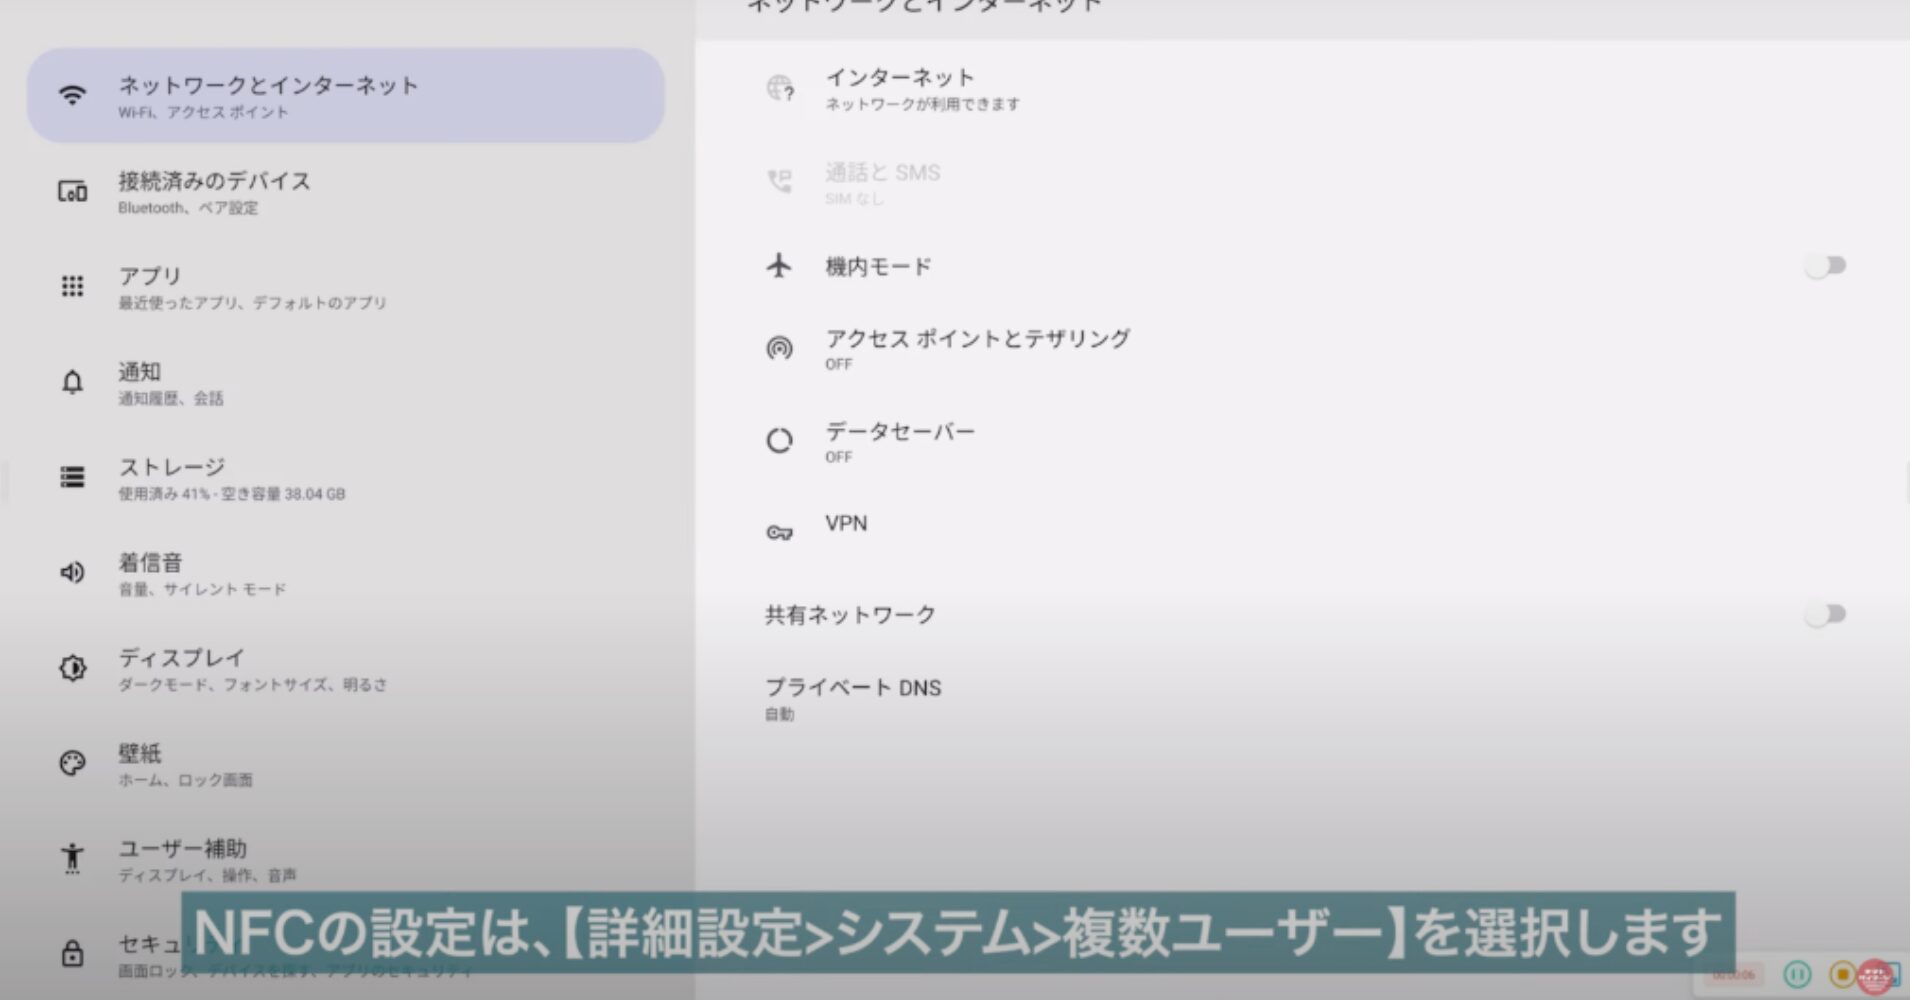Screen dimensions: 1910x1000
Task: Open アクセス ポイントとテザリング settings
Action: [x=976, y=348]
